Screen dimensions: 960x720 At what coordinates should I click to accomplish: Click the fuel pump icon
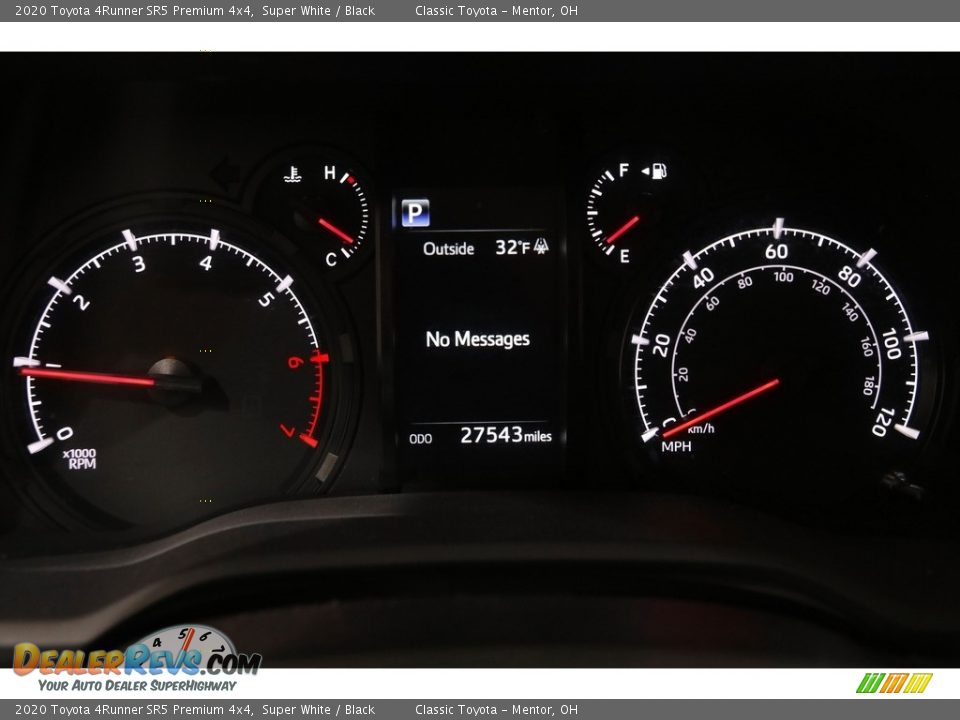point(658,171)
